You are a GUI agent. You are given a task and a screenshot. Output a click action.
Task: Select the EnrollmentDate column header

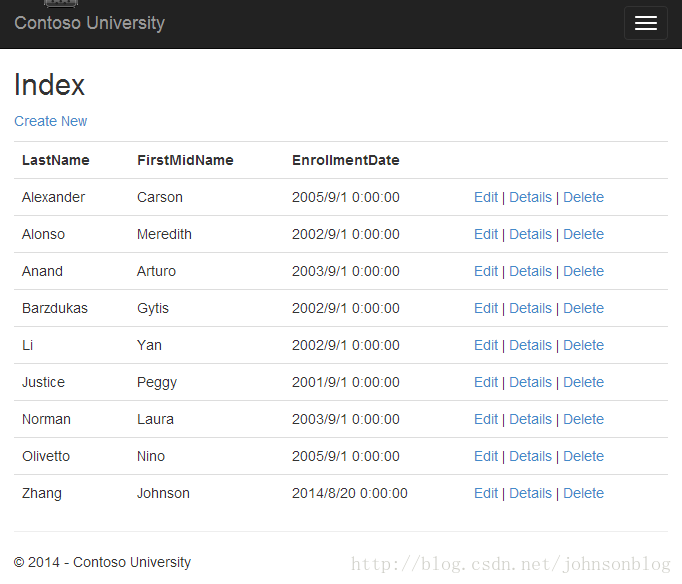pos(346,160)
